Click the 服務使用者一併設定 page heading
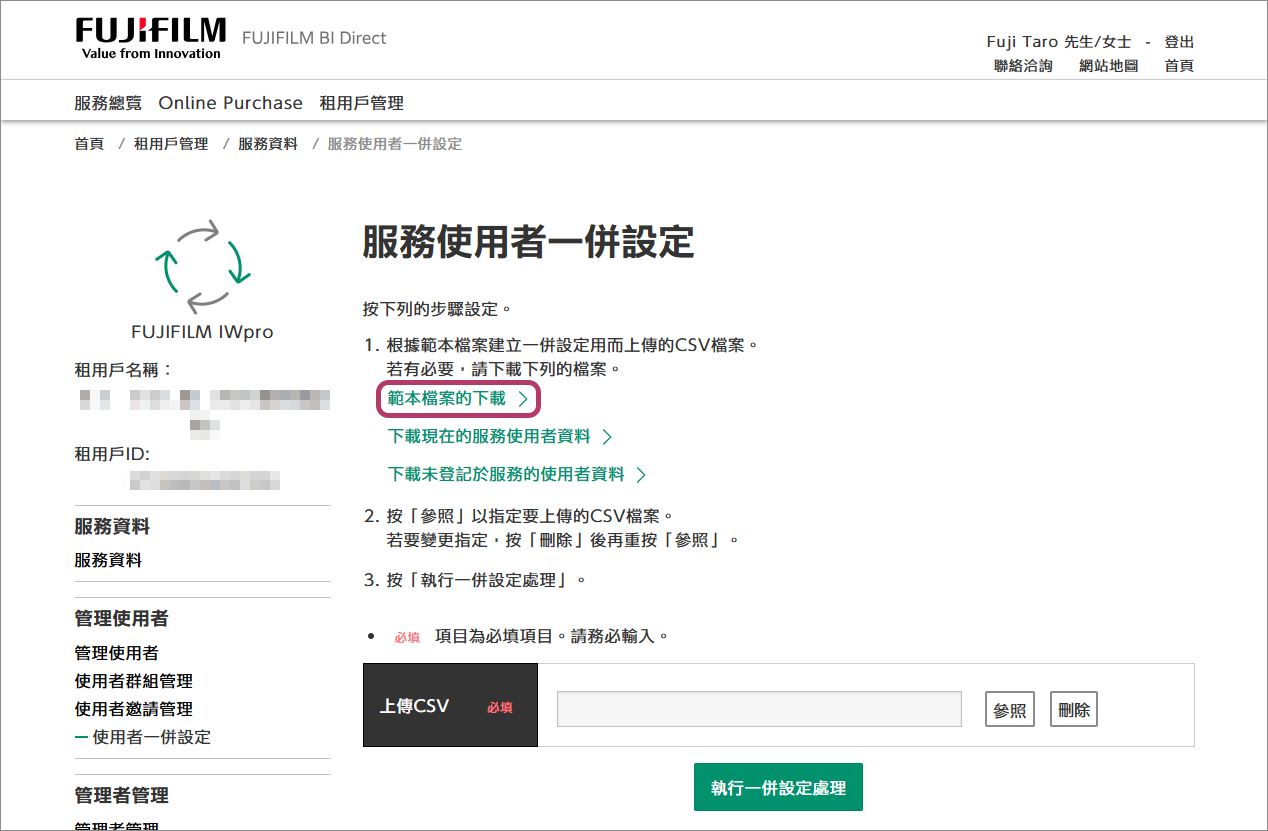This screenshot has width=1268, height=831. tap(528, 242)
